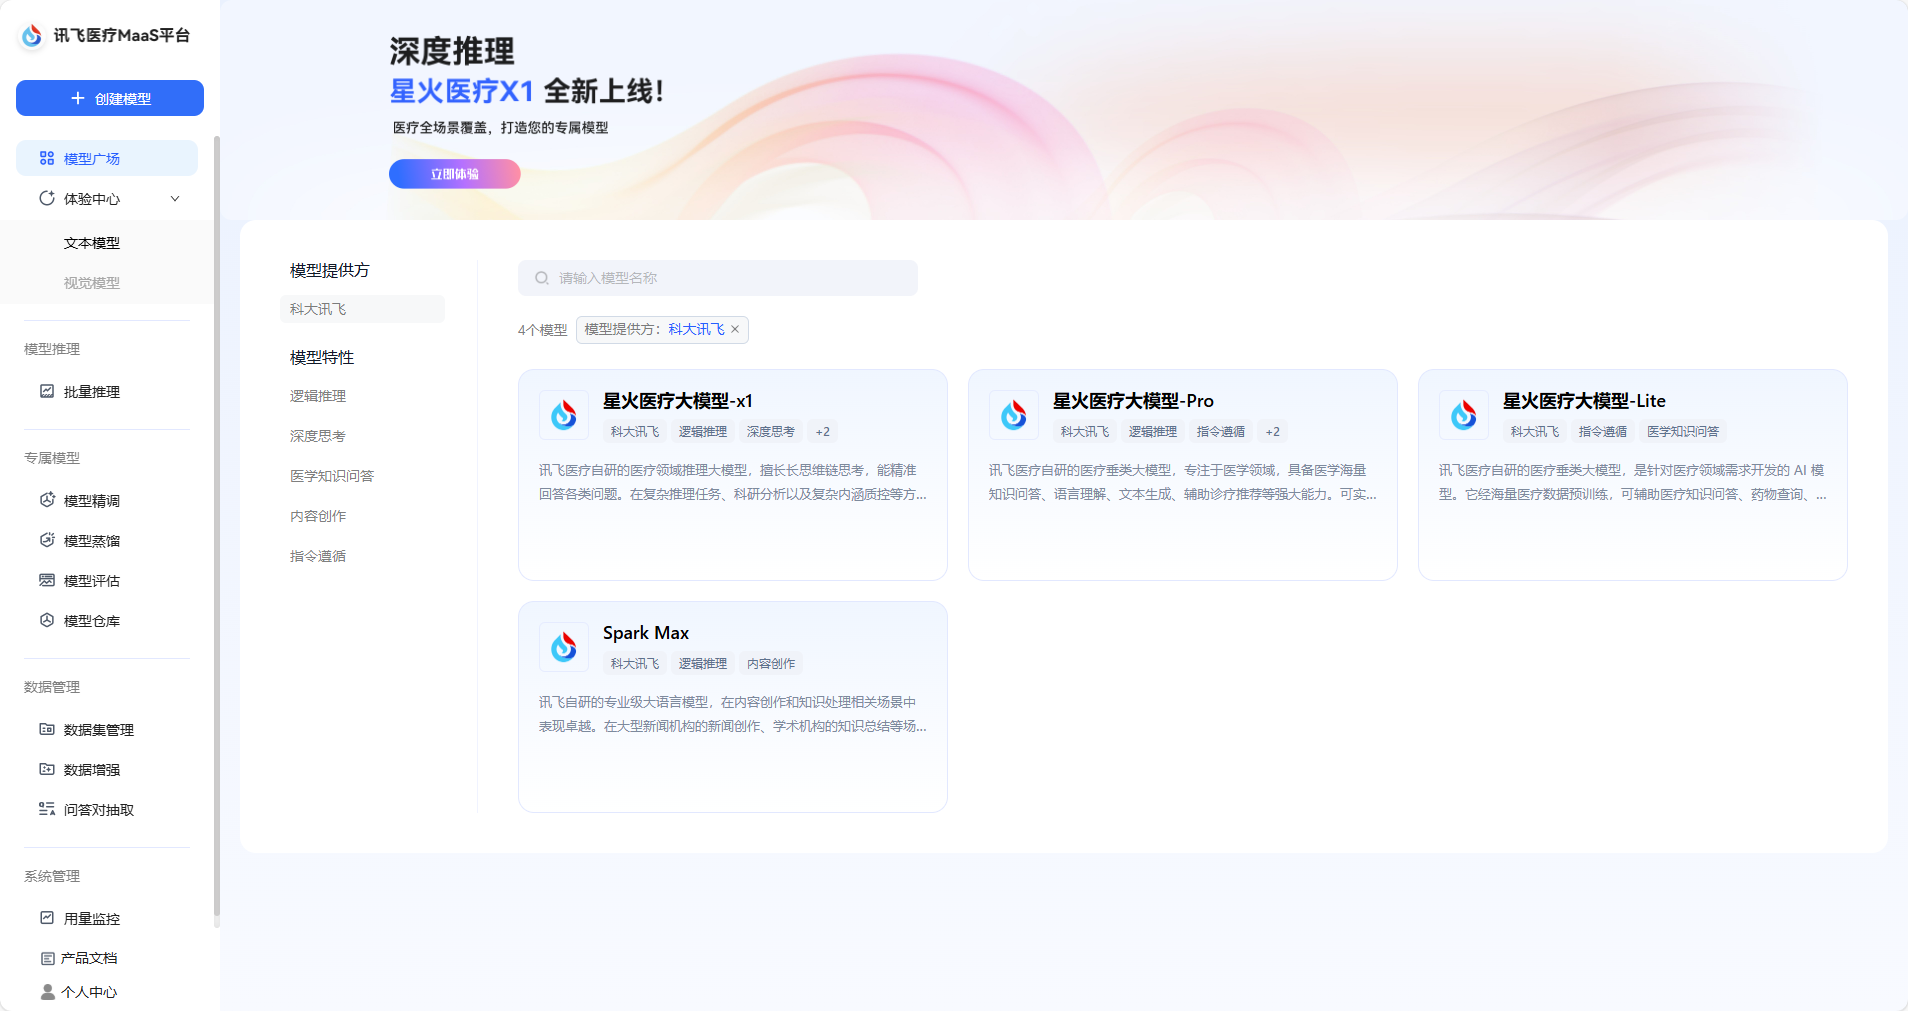Open 数据增强 page
Screen dimensions: 1908x1011
(x=92, y=770)
